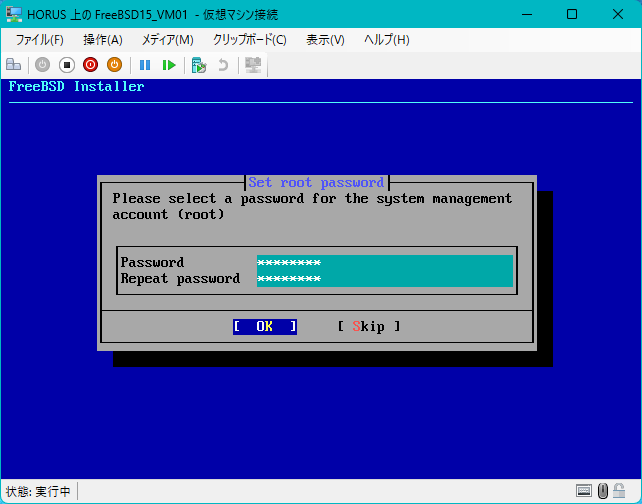Turn off the VM with the stop icon
The image size is (642, 504).
tap(67, 65)
